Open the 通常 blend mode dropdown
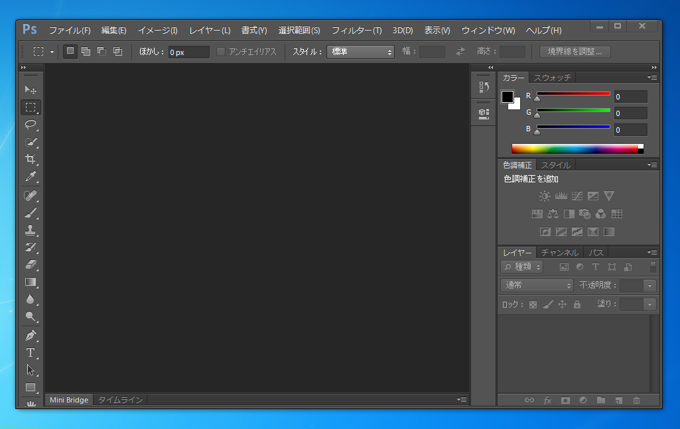The image size is (680, 429). point(537,285)
